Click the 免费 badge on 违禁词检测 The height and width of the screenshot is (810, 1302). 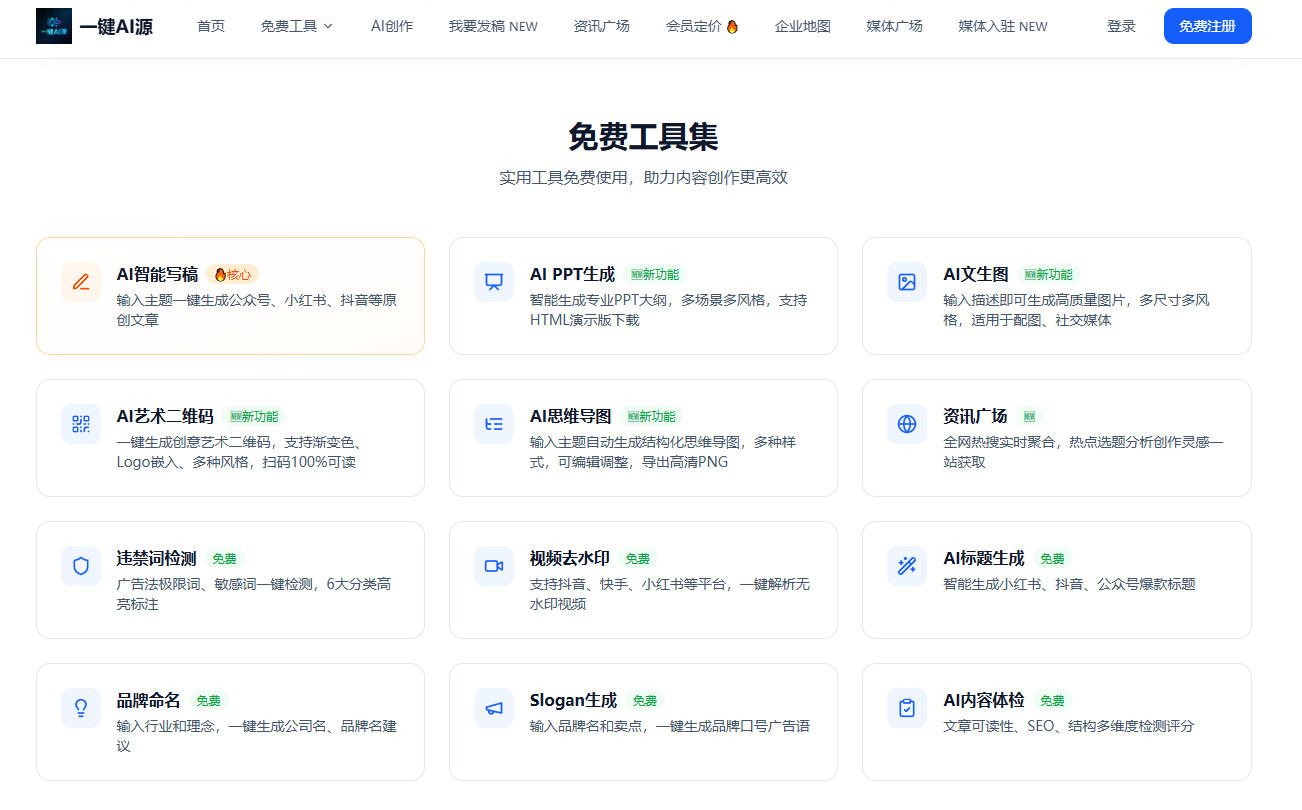[x=225, y=559]
